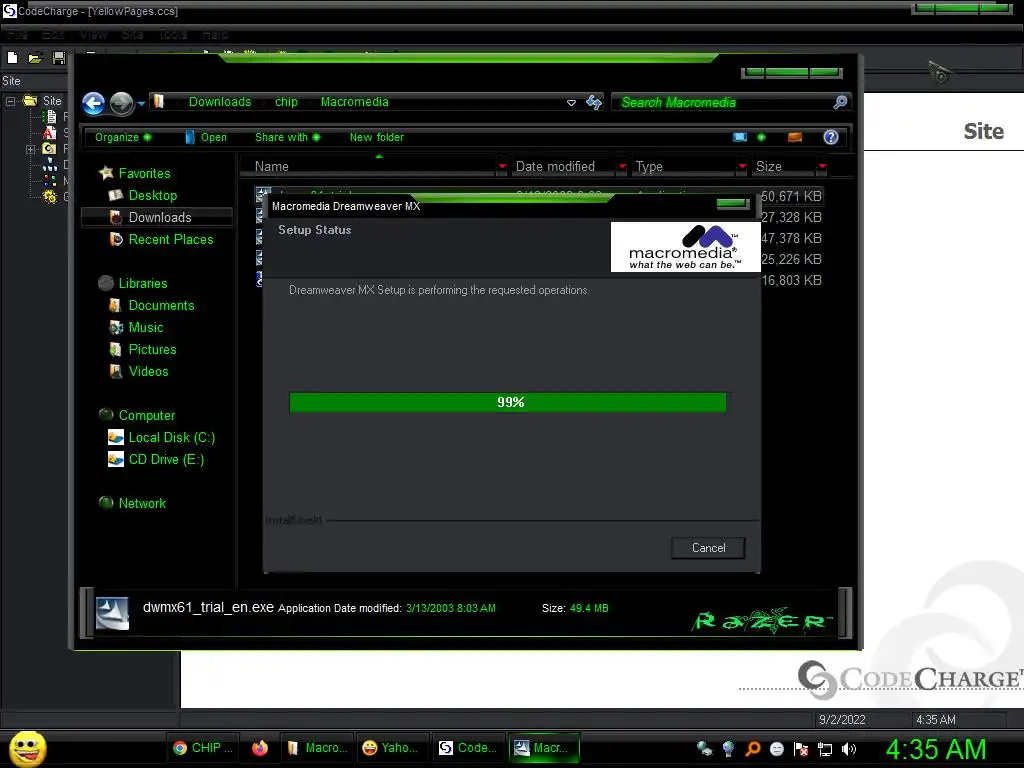Image resolution: width=1024 pixels, height=768 pixels.
Task: Click the 99% setup progress bar
Action: point(507,402)
